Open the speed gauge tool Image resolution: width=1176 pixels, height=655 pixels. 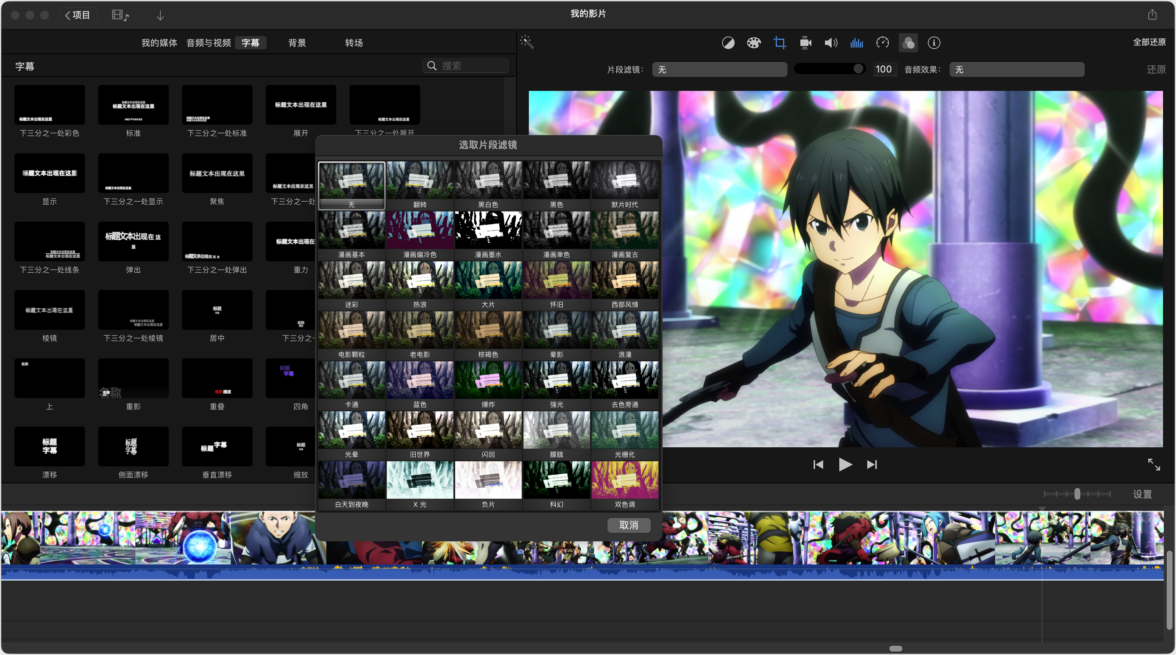pyautogui.click(x=883, y=43)
